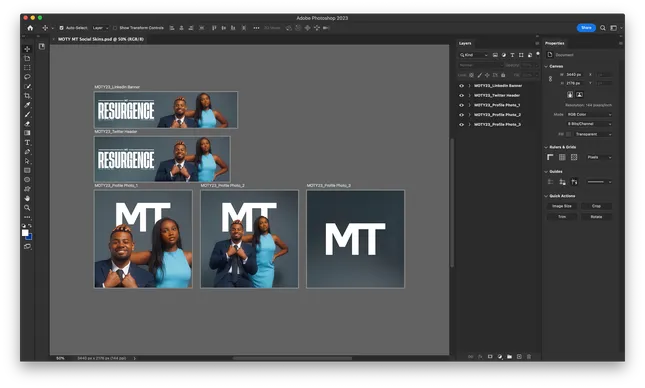The width and height of the screenshot is (645, 388).
Task: Click the Image Size quick action
Action: pyautogui.click(x=561, y=206)
